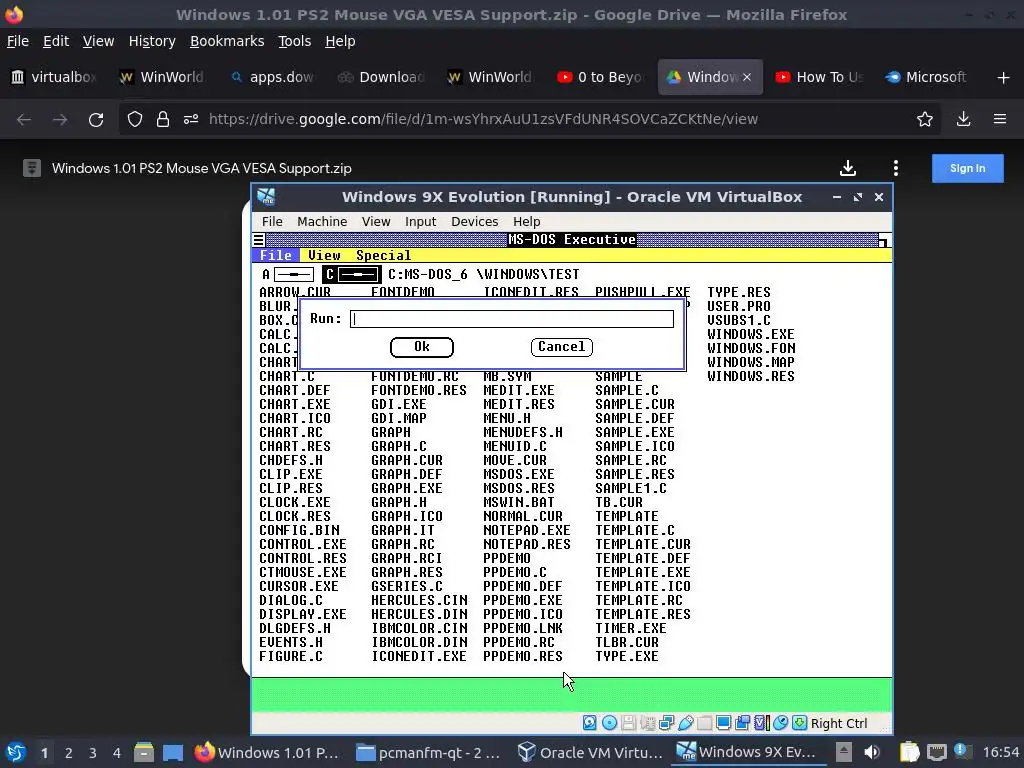1024x768 pixels.
Task: Select MSDOS.EXE in the file list
Action: [x=519, y=474]
